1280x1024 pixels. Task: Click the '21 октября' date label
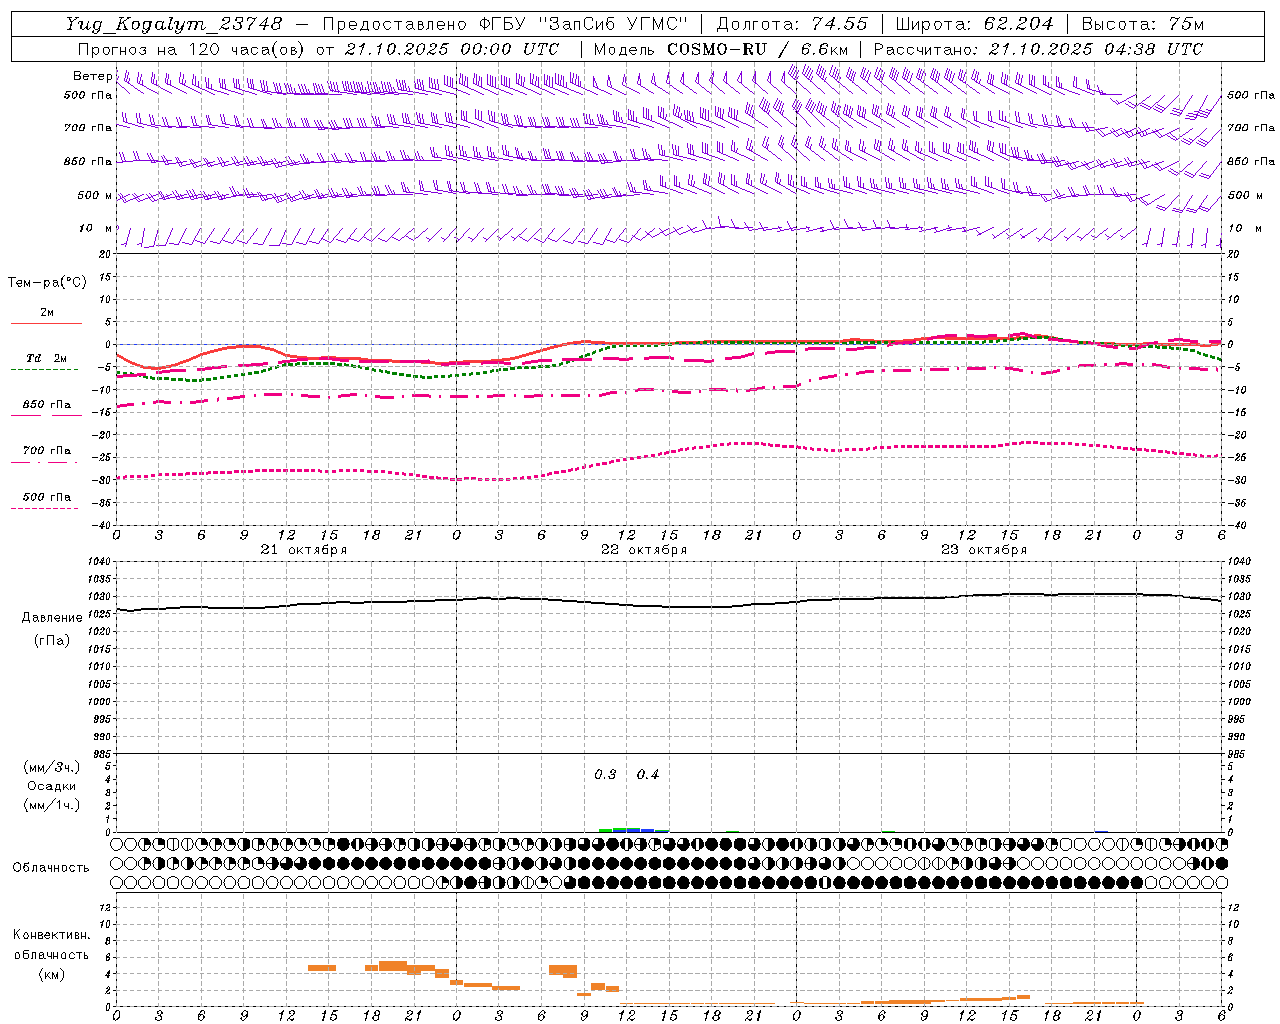tap(304, 550)
